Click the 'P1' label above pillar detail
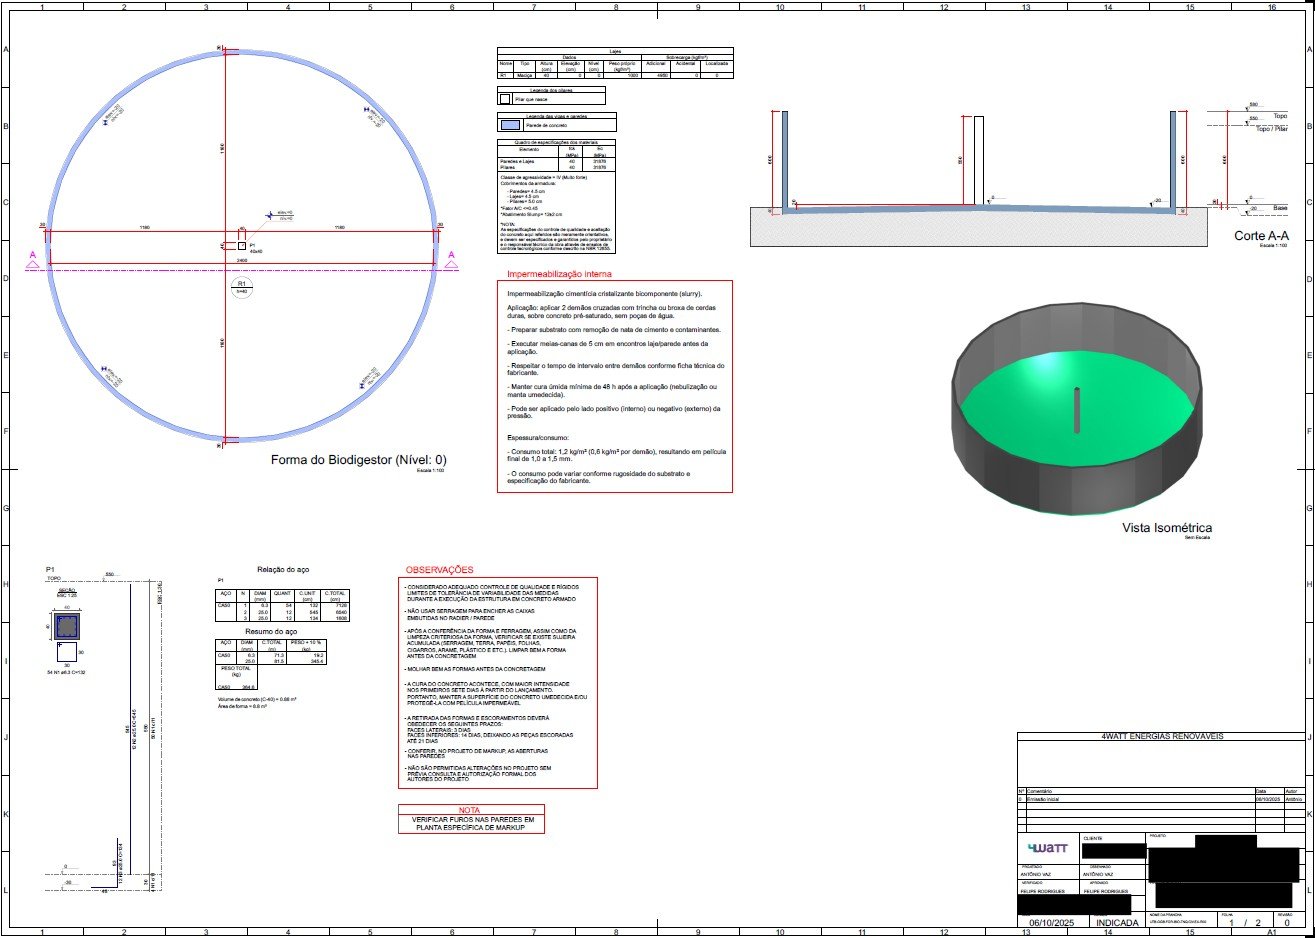Screen dimensions: 1315x938 [50, 569]
